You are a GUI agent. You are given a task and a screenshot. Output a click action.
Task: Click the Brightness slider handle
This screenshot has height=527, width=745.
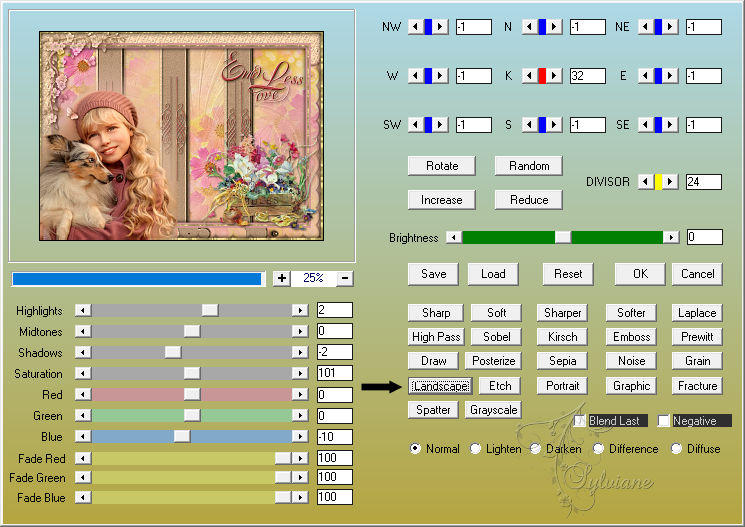click(x=563, y=237)
